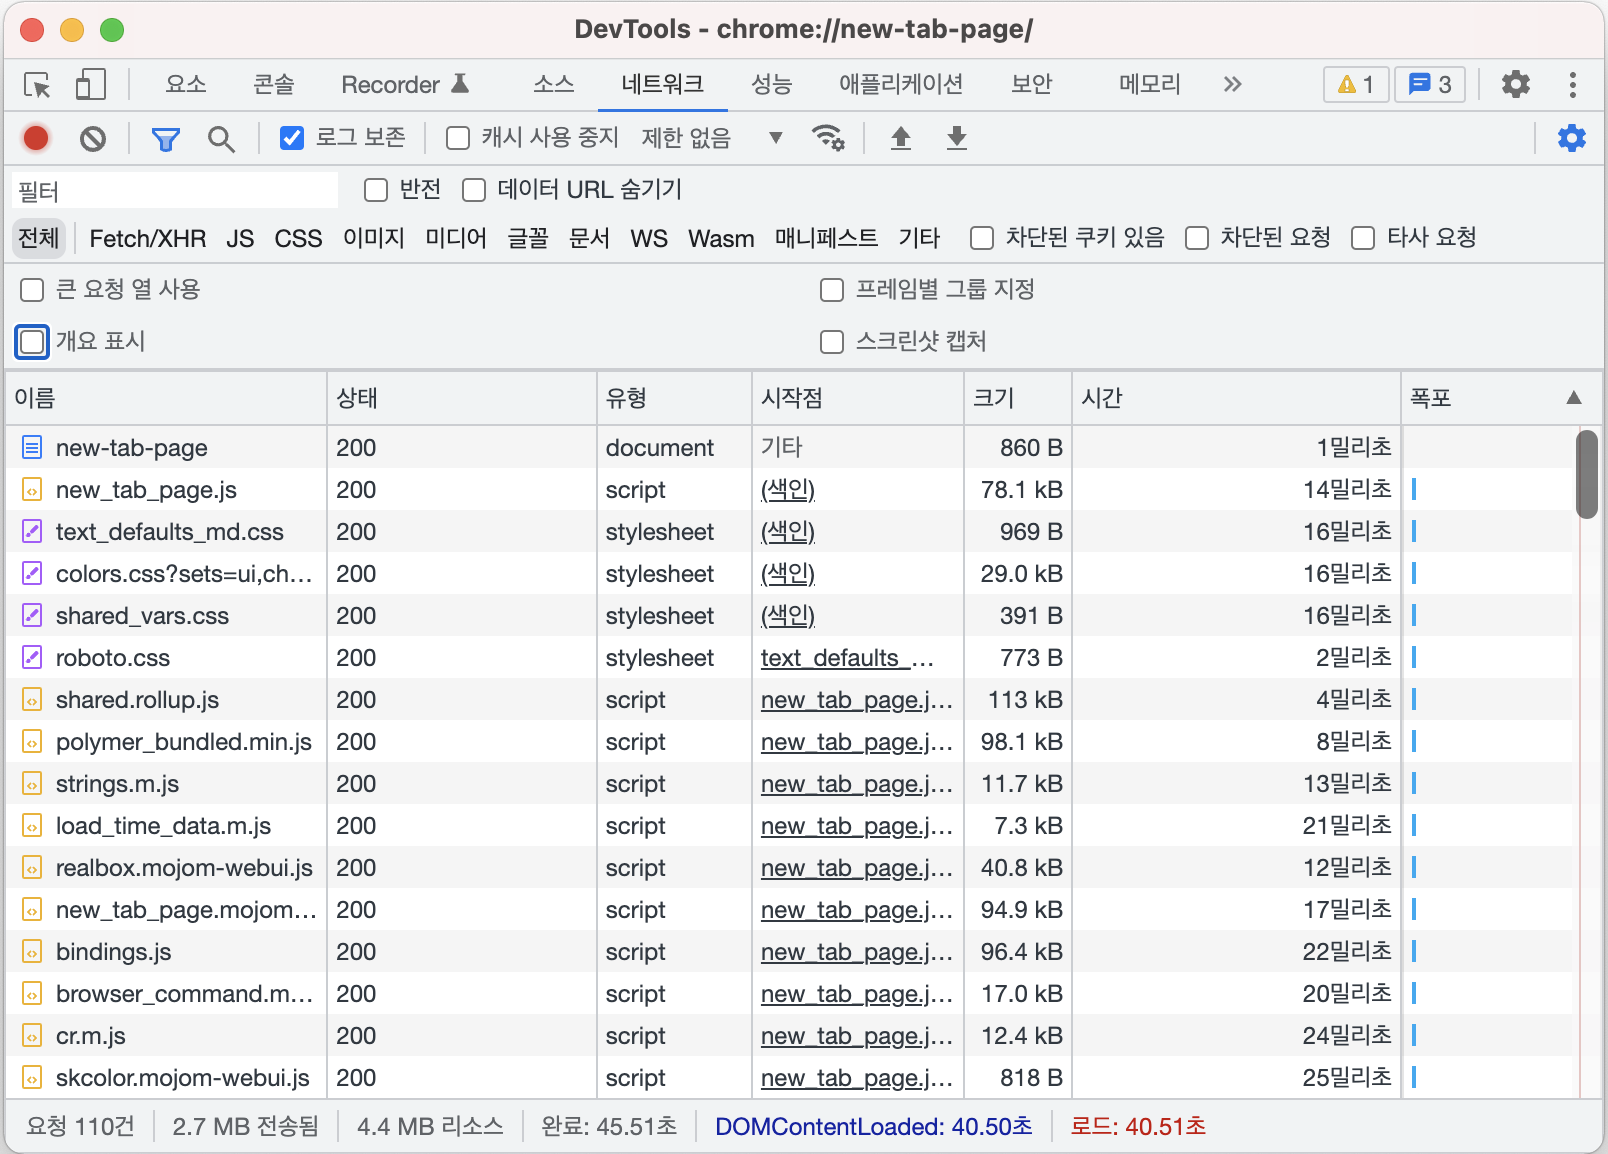The height and width of the screenshot is (1154, 1608).
Task: Click in the 필터 text field
Action: pos(175,190)
